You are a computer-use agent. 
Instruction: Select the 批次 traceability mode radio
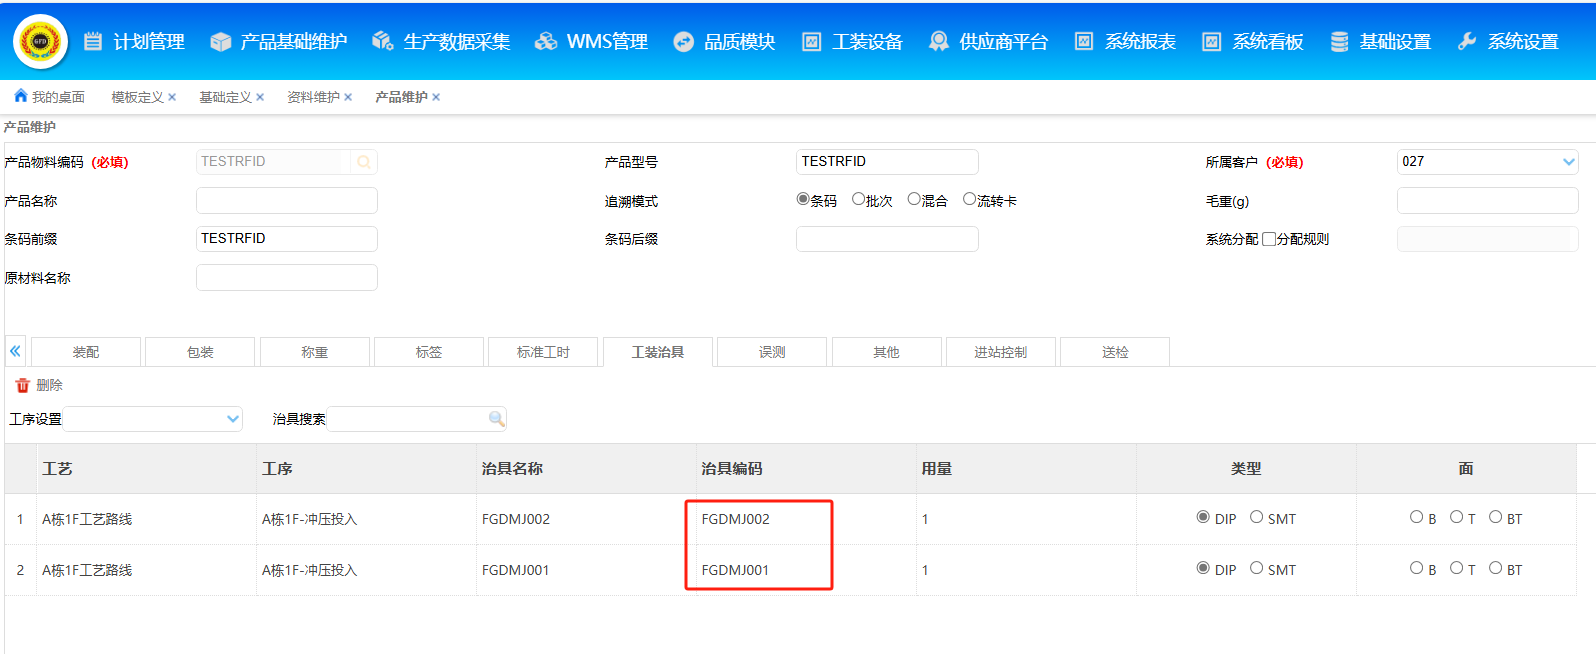click(858, 199)
